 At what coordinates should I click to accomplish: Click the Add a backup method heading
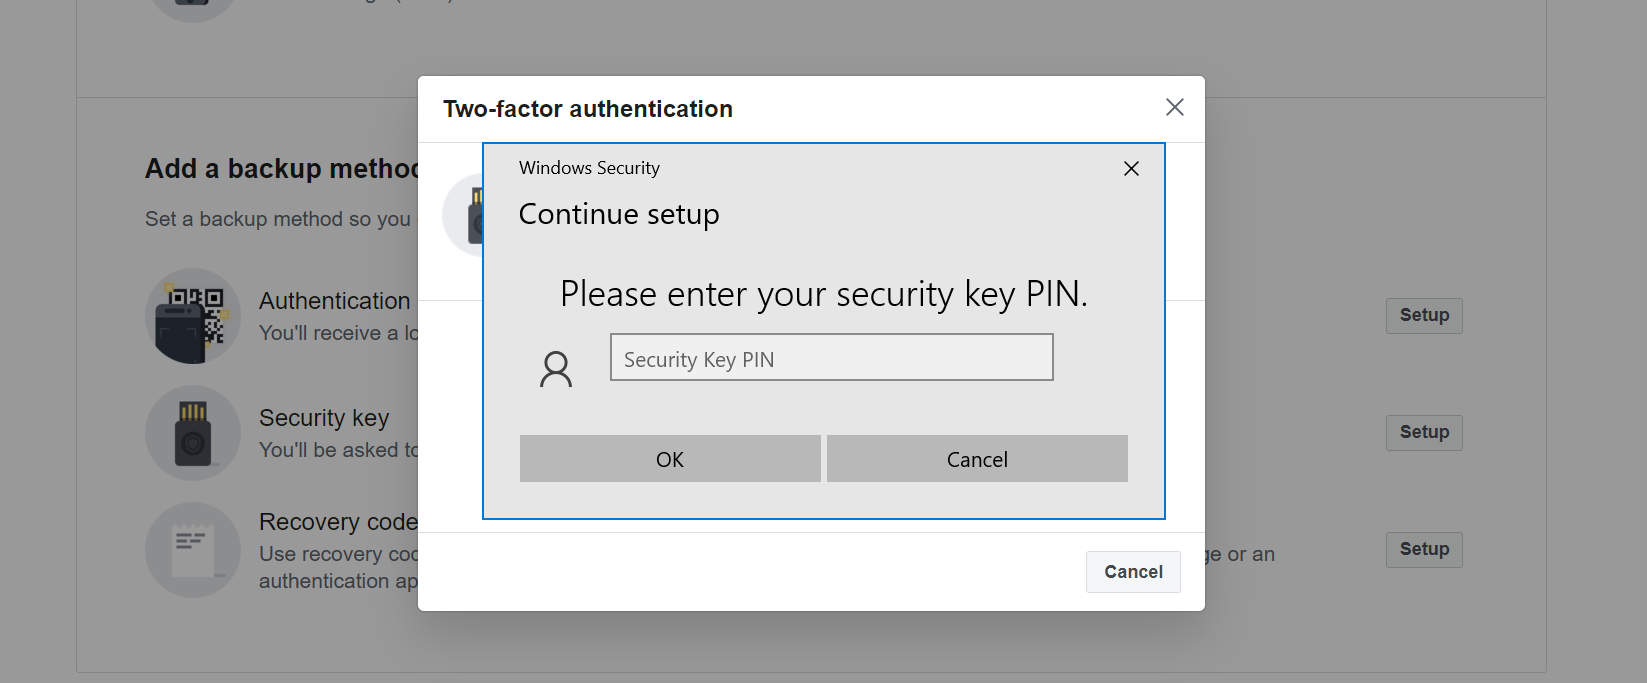(281, 169)
